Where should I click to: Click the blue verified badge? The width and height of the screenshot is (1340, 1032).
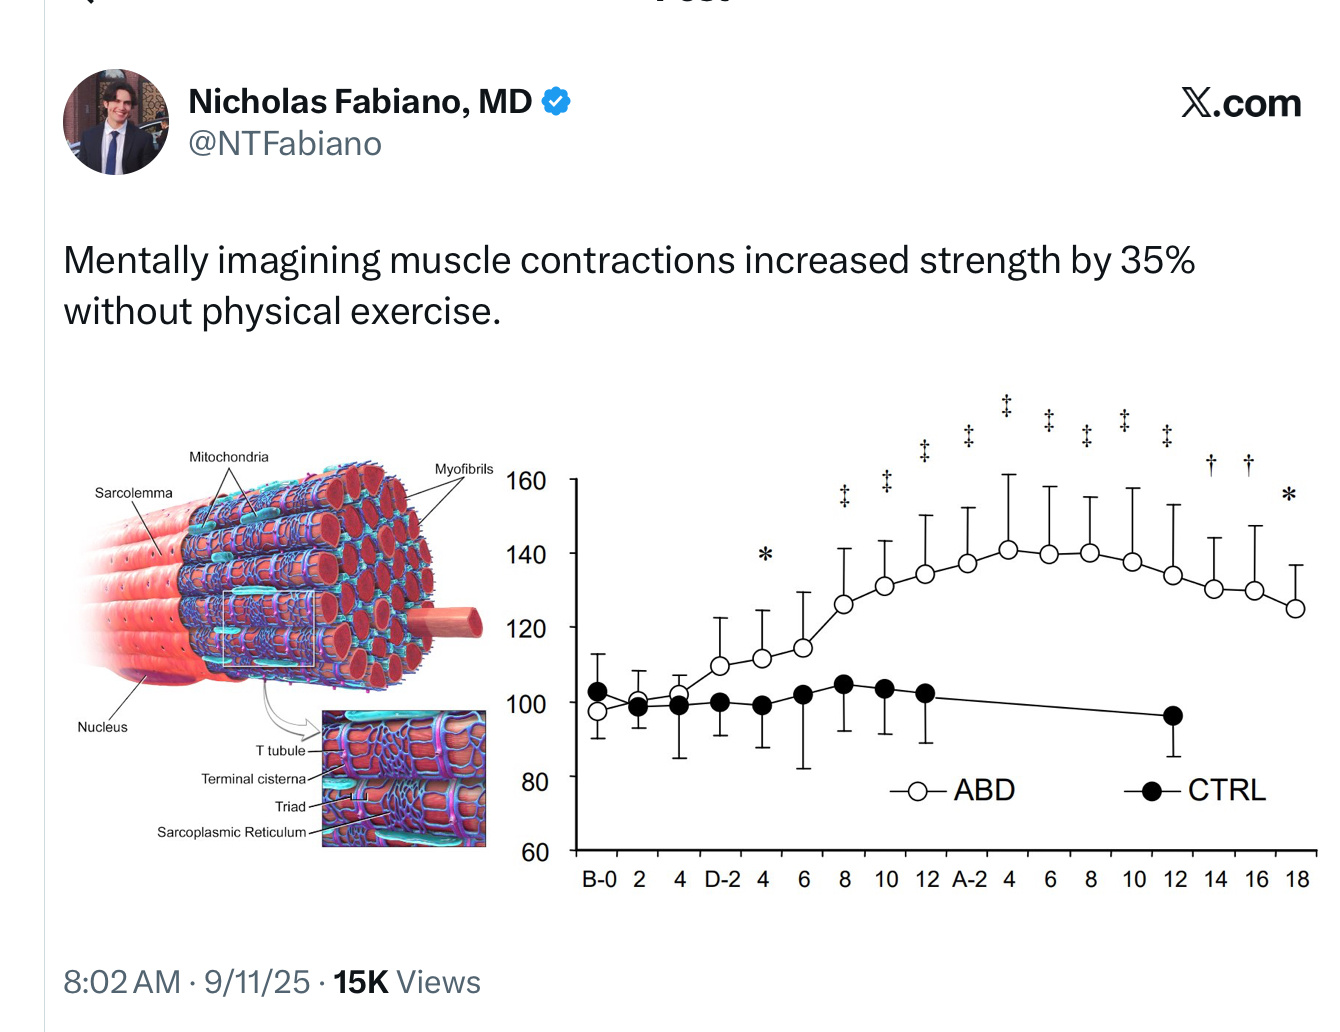tap(556, 101)
